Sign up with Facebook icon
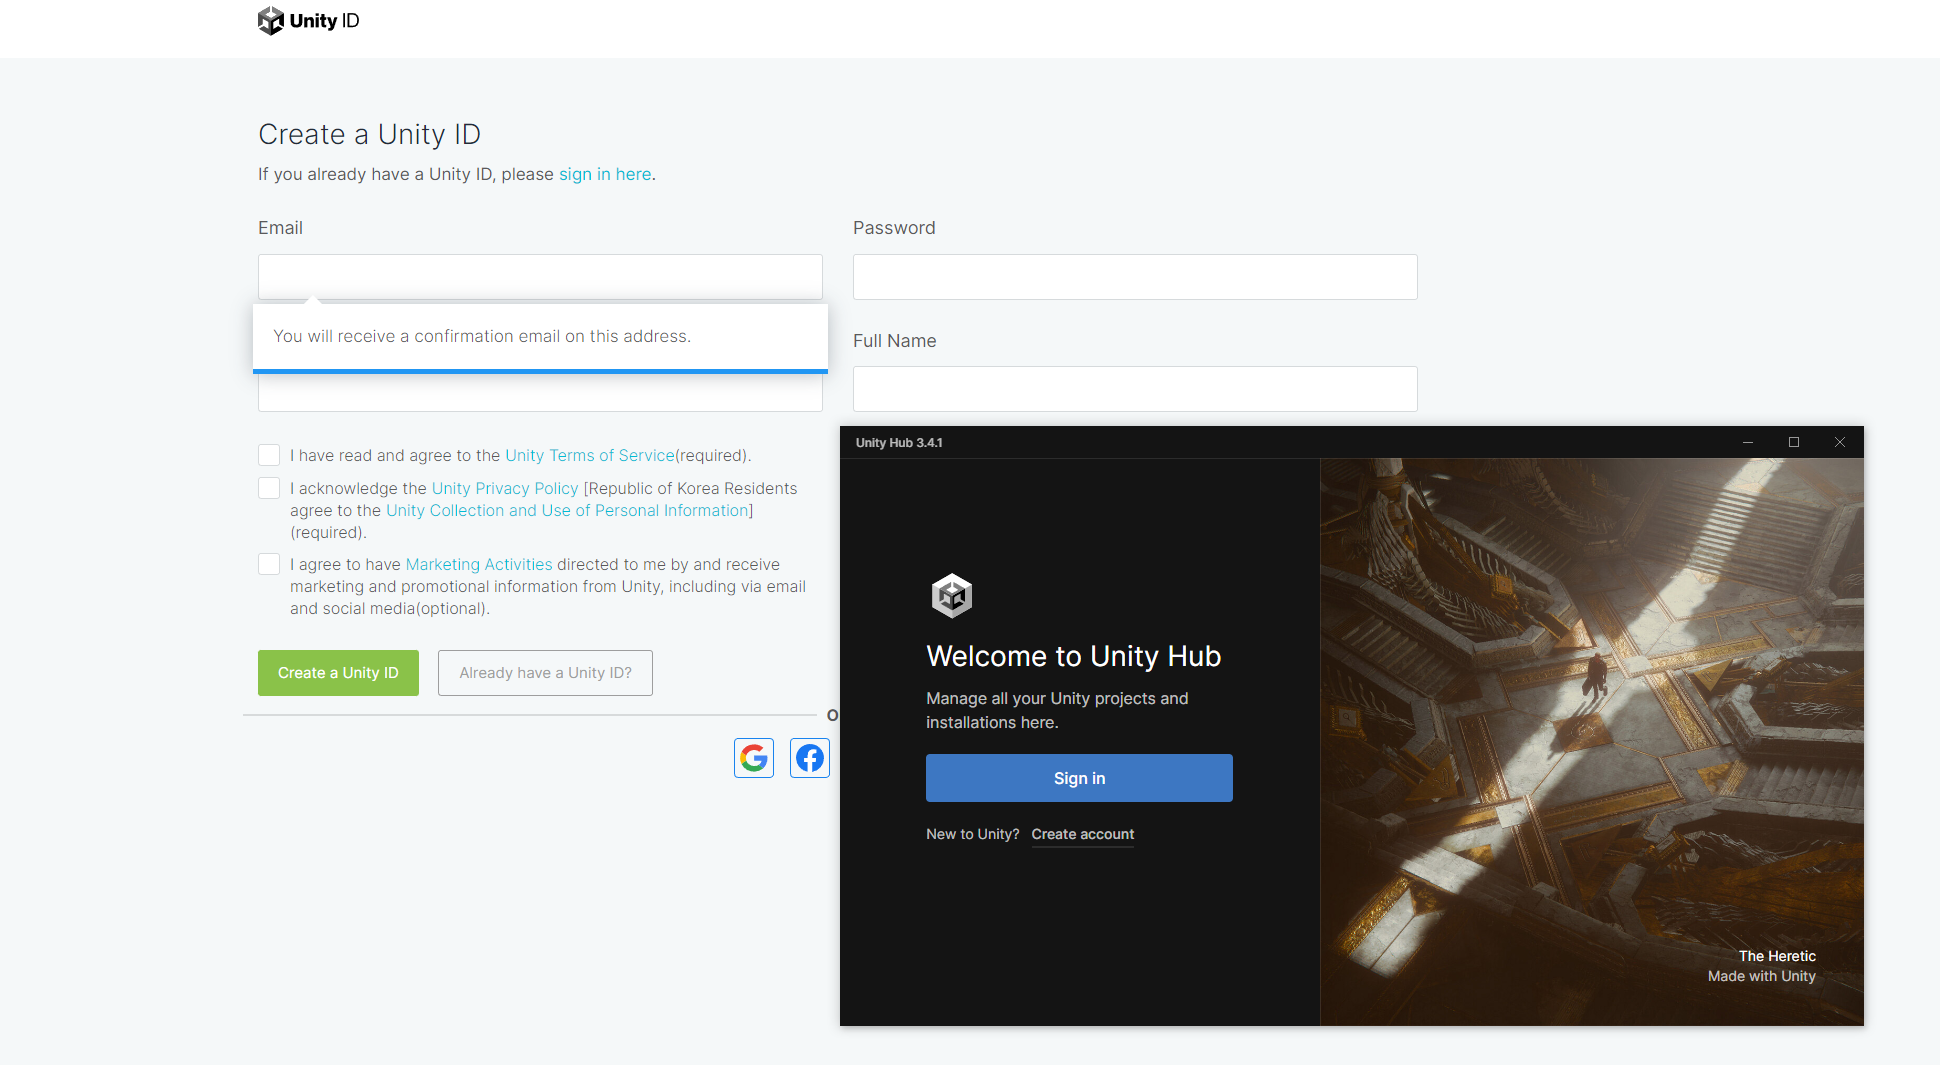1940x1065 pixels. point(810,758)
